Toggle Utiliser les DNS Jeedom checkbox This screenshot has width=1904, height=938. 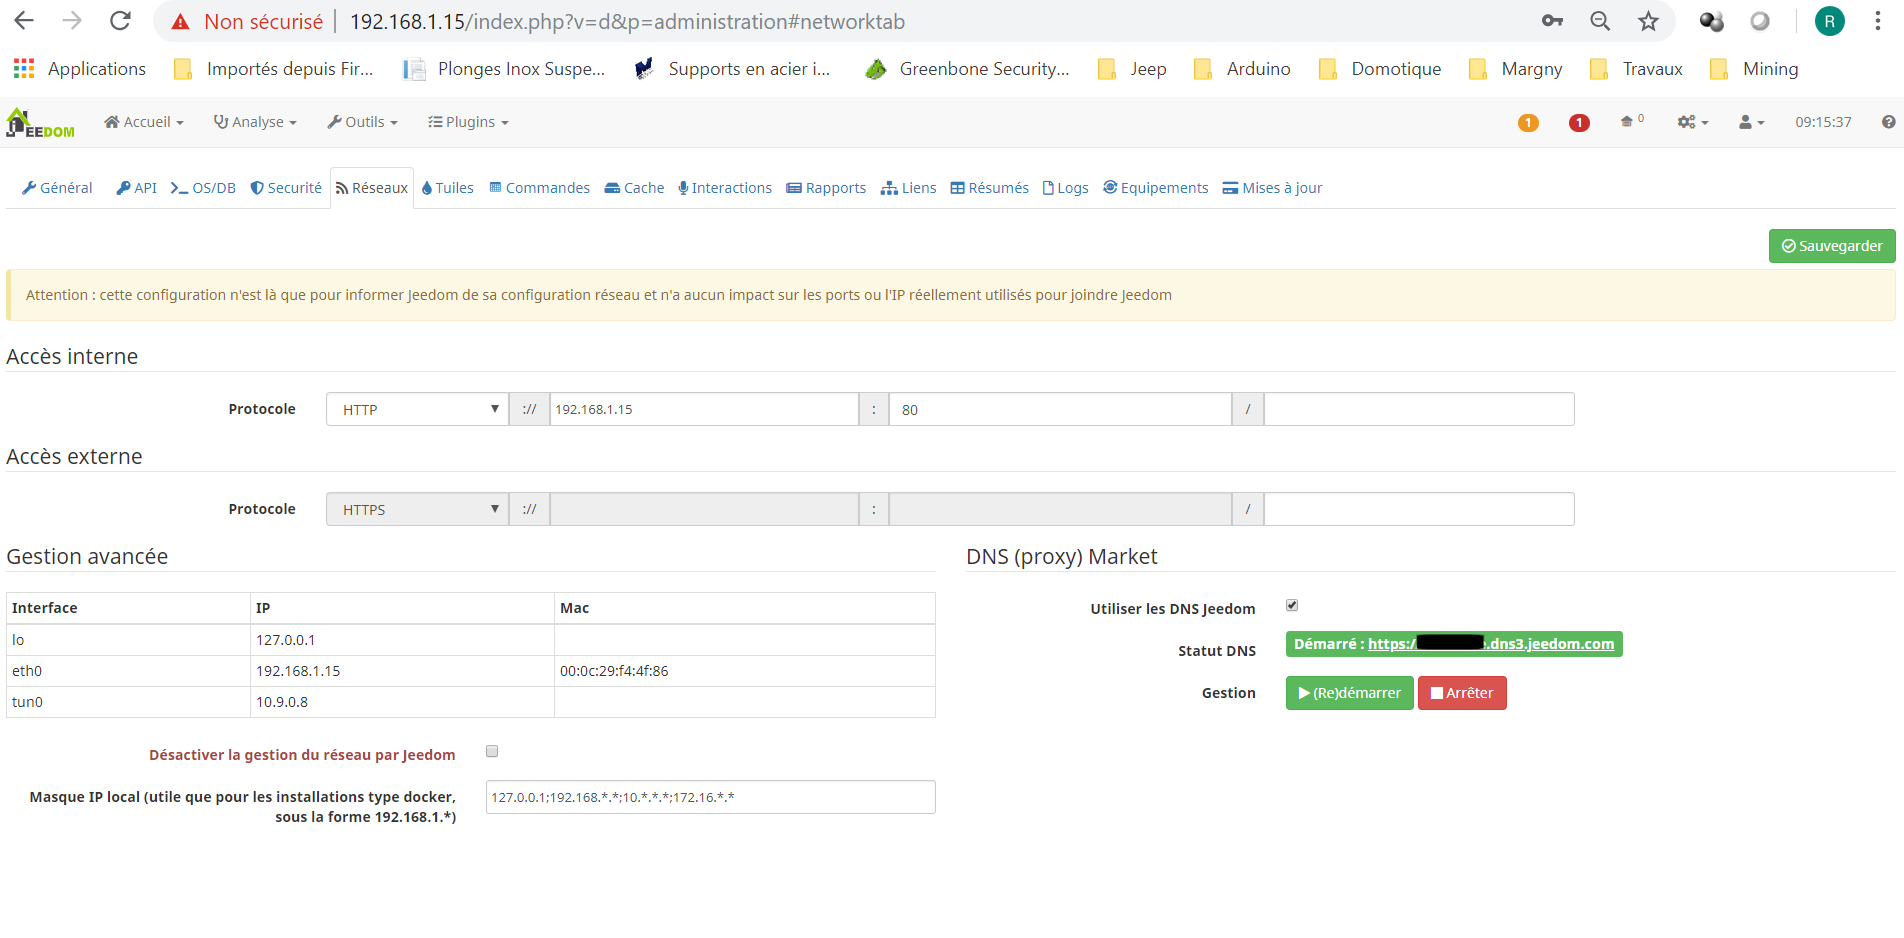pyautogui.click(x=1292, y=605)
